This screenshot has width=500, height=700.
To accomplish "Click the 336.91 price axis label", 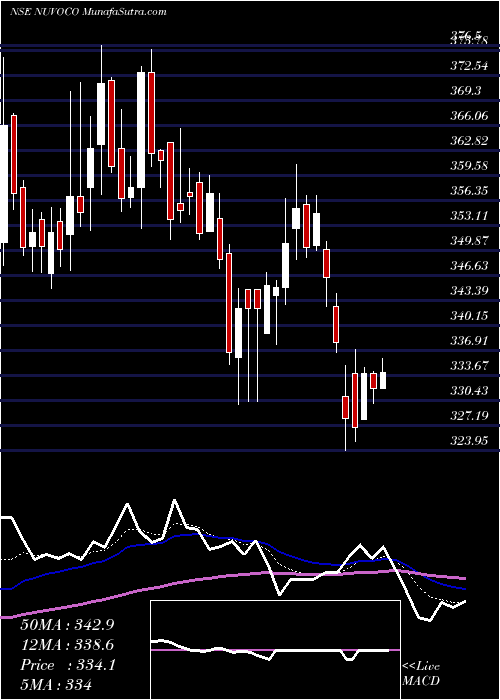I will (x=468, y=341).
